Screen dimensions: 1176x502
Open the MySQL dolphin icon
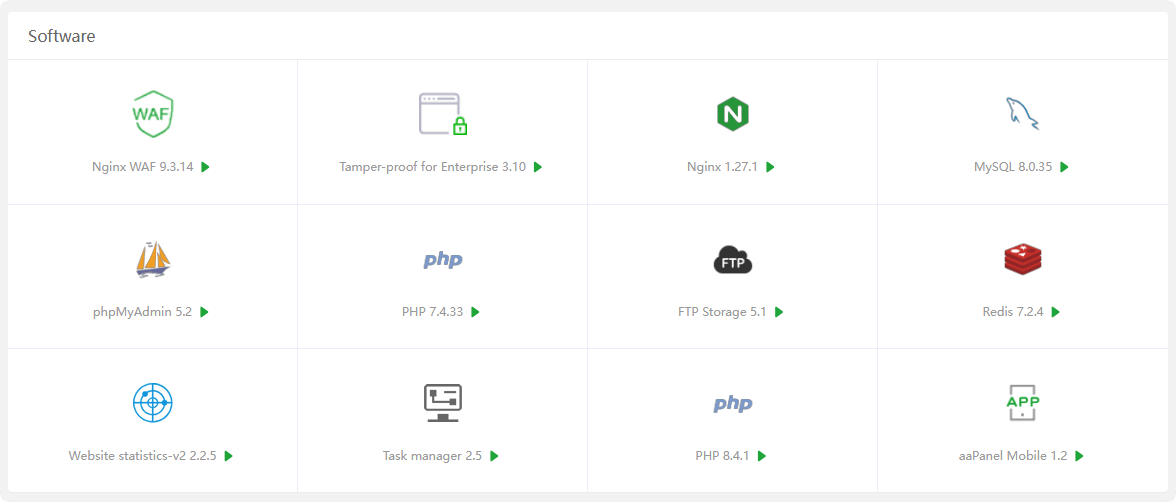pyautogui.click(x=1022, y=114)
